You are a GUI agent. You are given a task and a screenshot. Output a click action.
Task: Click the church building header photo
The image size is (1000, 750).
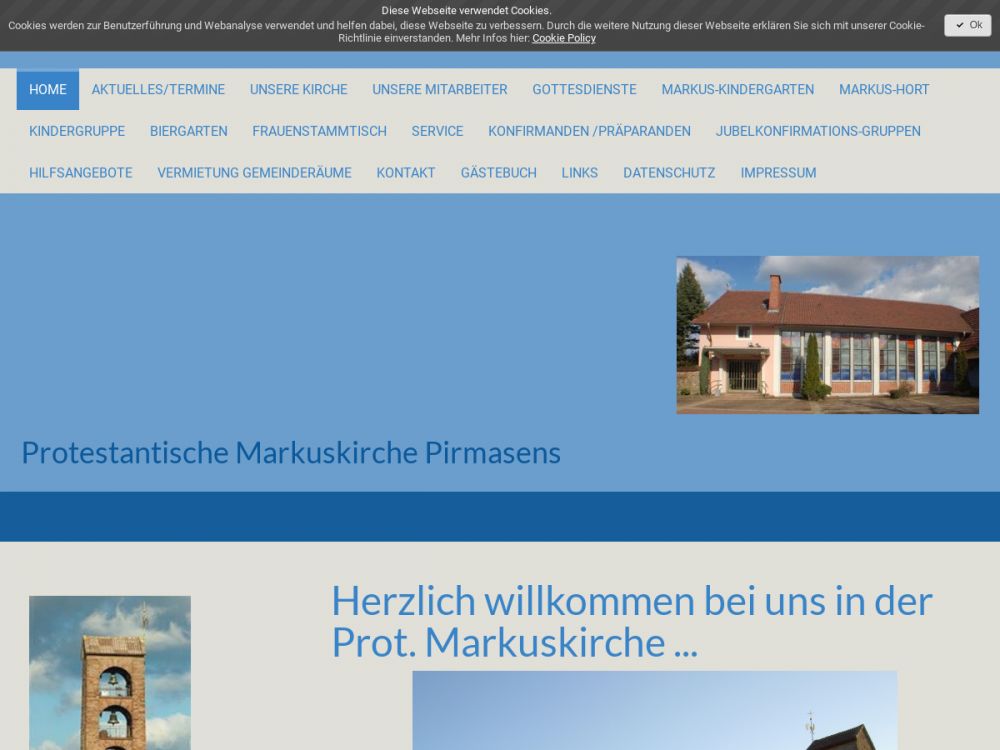827,335
